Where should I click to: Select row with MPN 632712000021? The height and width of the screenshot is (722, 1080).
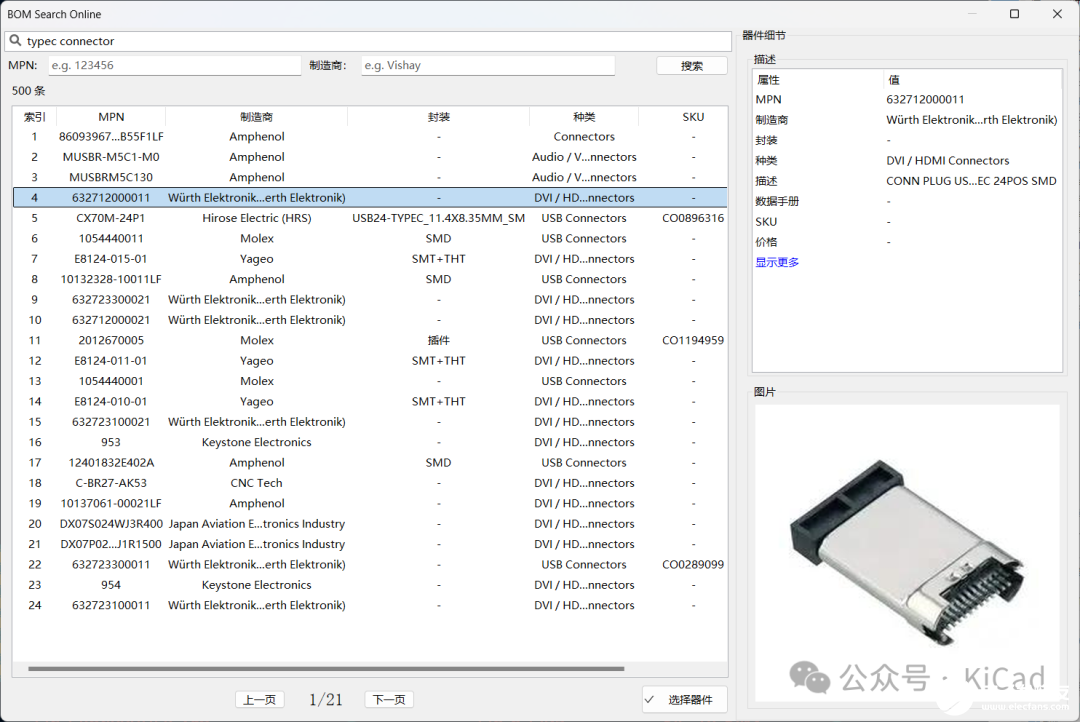pyautogui.click(x=370, y=320)
